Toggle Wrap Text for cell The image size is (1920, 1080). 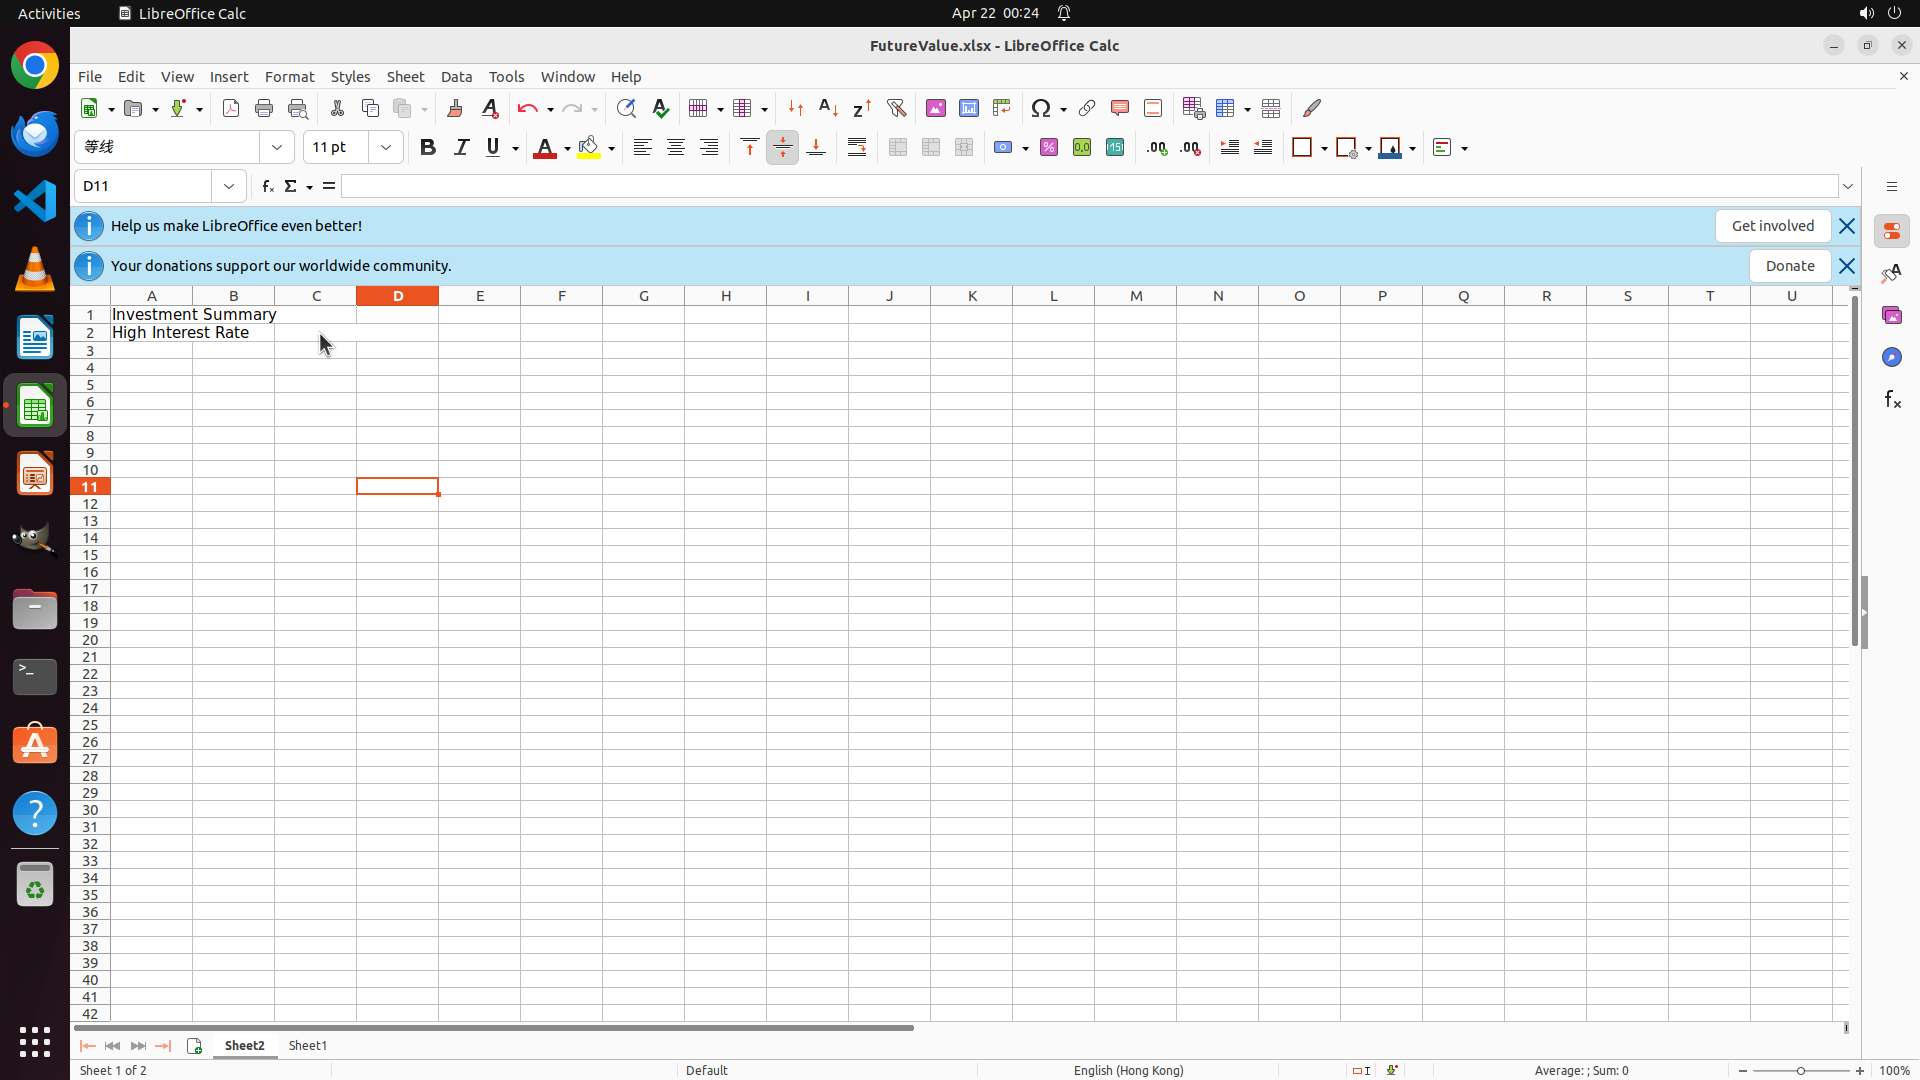[857, 148]
